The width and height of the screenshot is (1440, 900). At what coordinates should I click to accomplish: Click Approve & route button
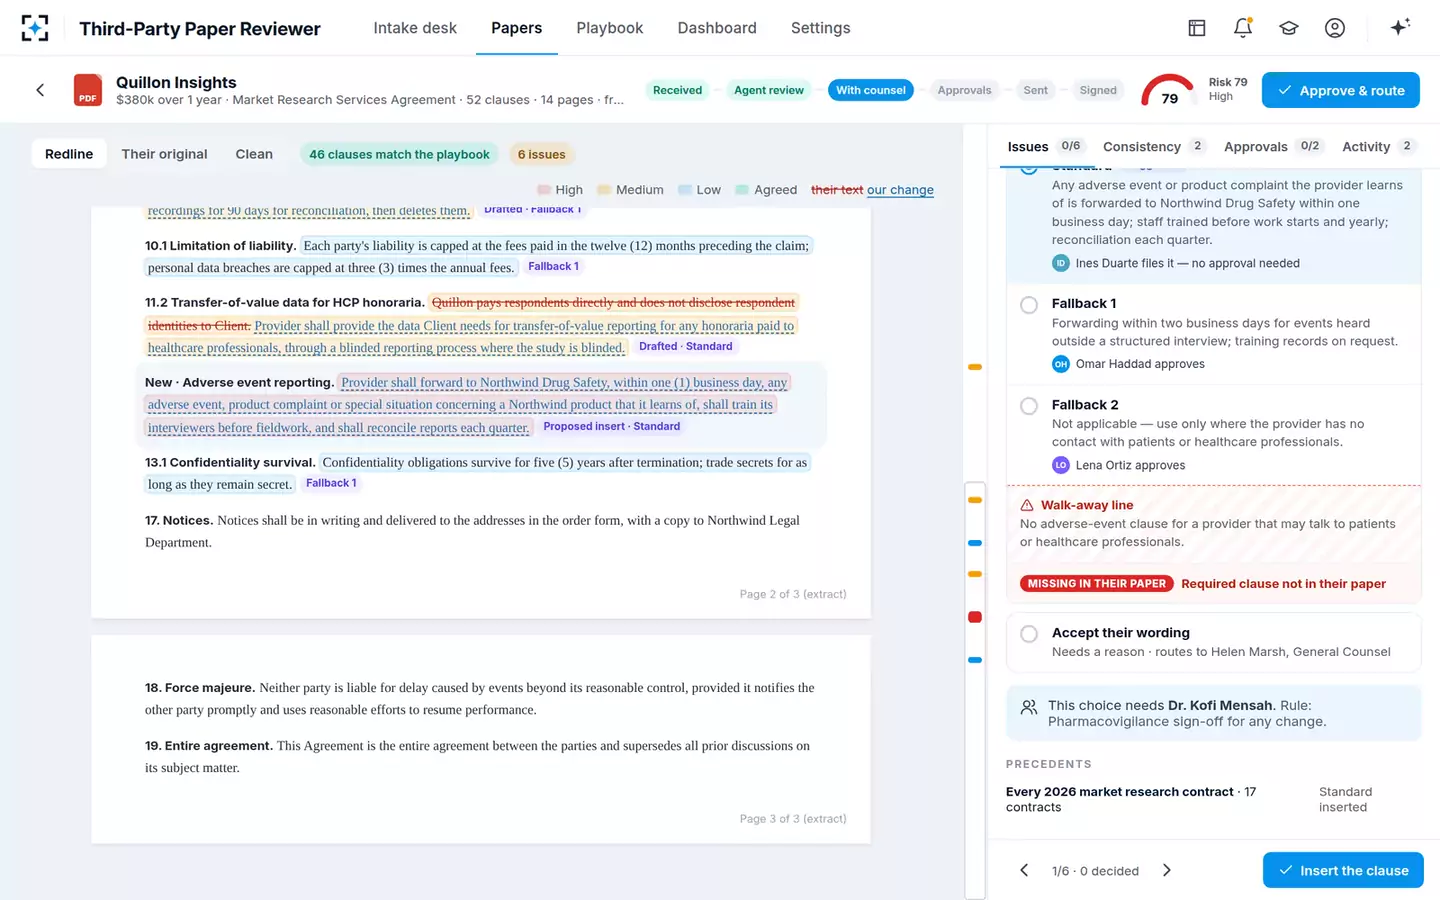tap(1341, 90)
